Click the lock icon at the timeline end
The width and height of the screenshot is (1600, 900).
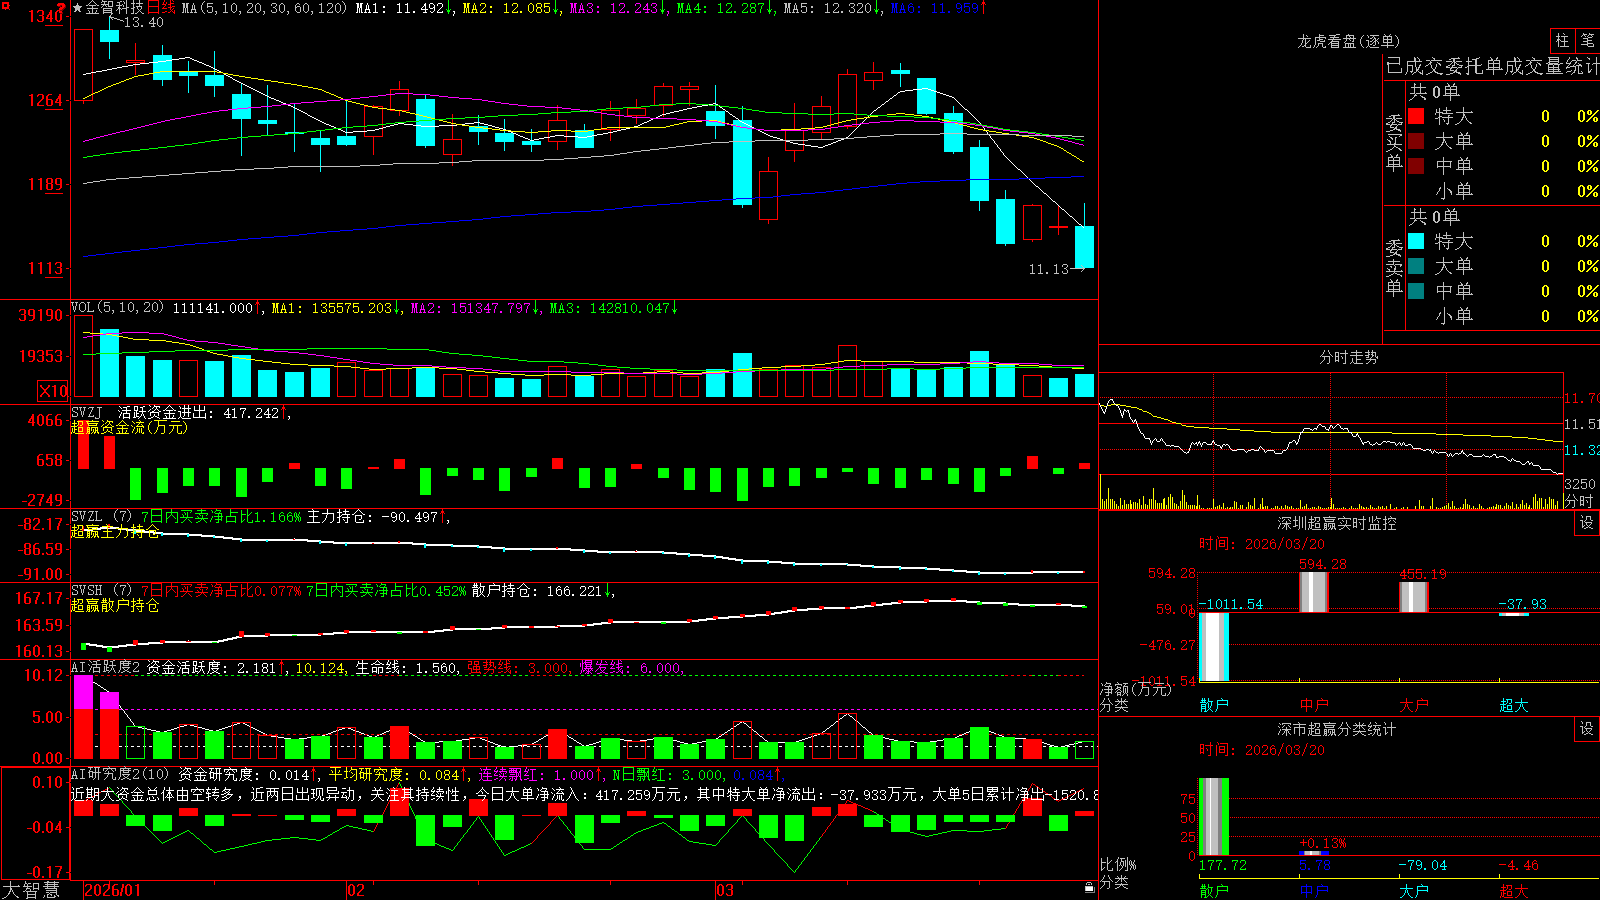[x=1090, y=888]
